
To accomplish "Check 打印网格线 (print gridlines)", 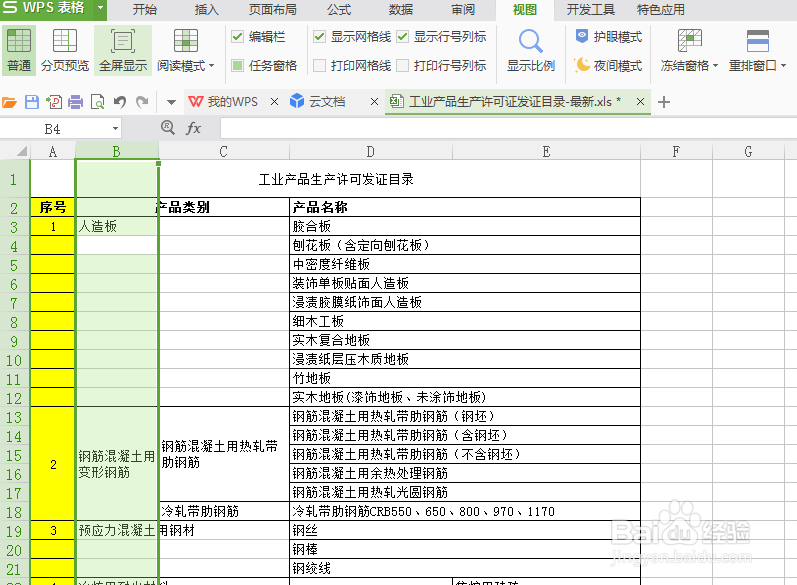I will [x=319, y=66].
